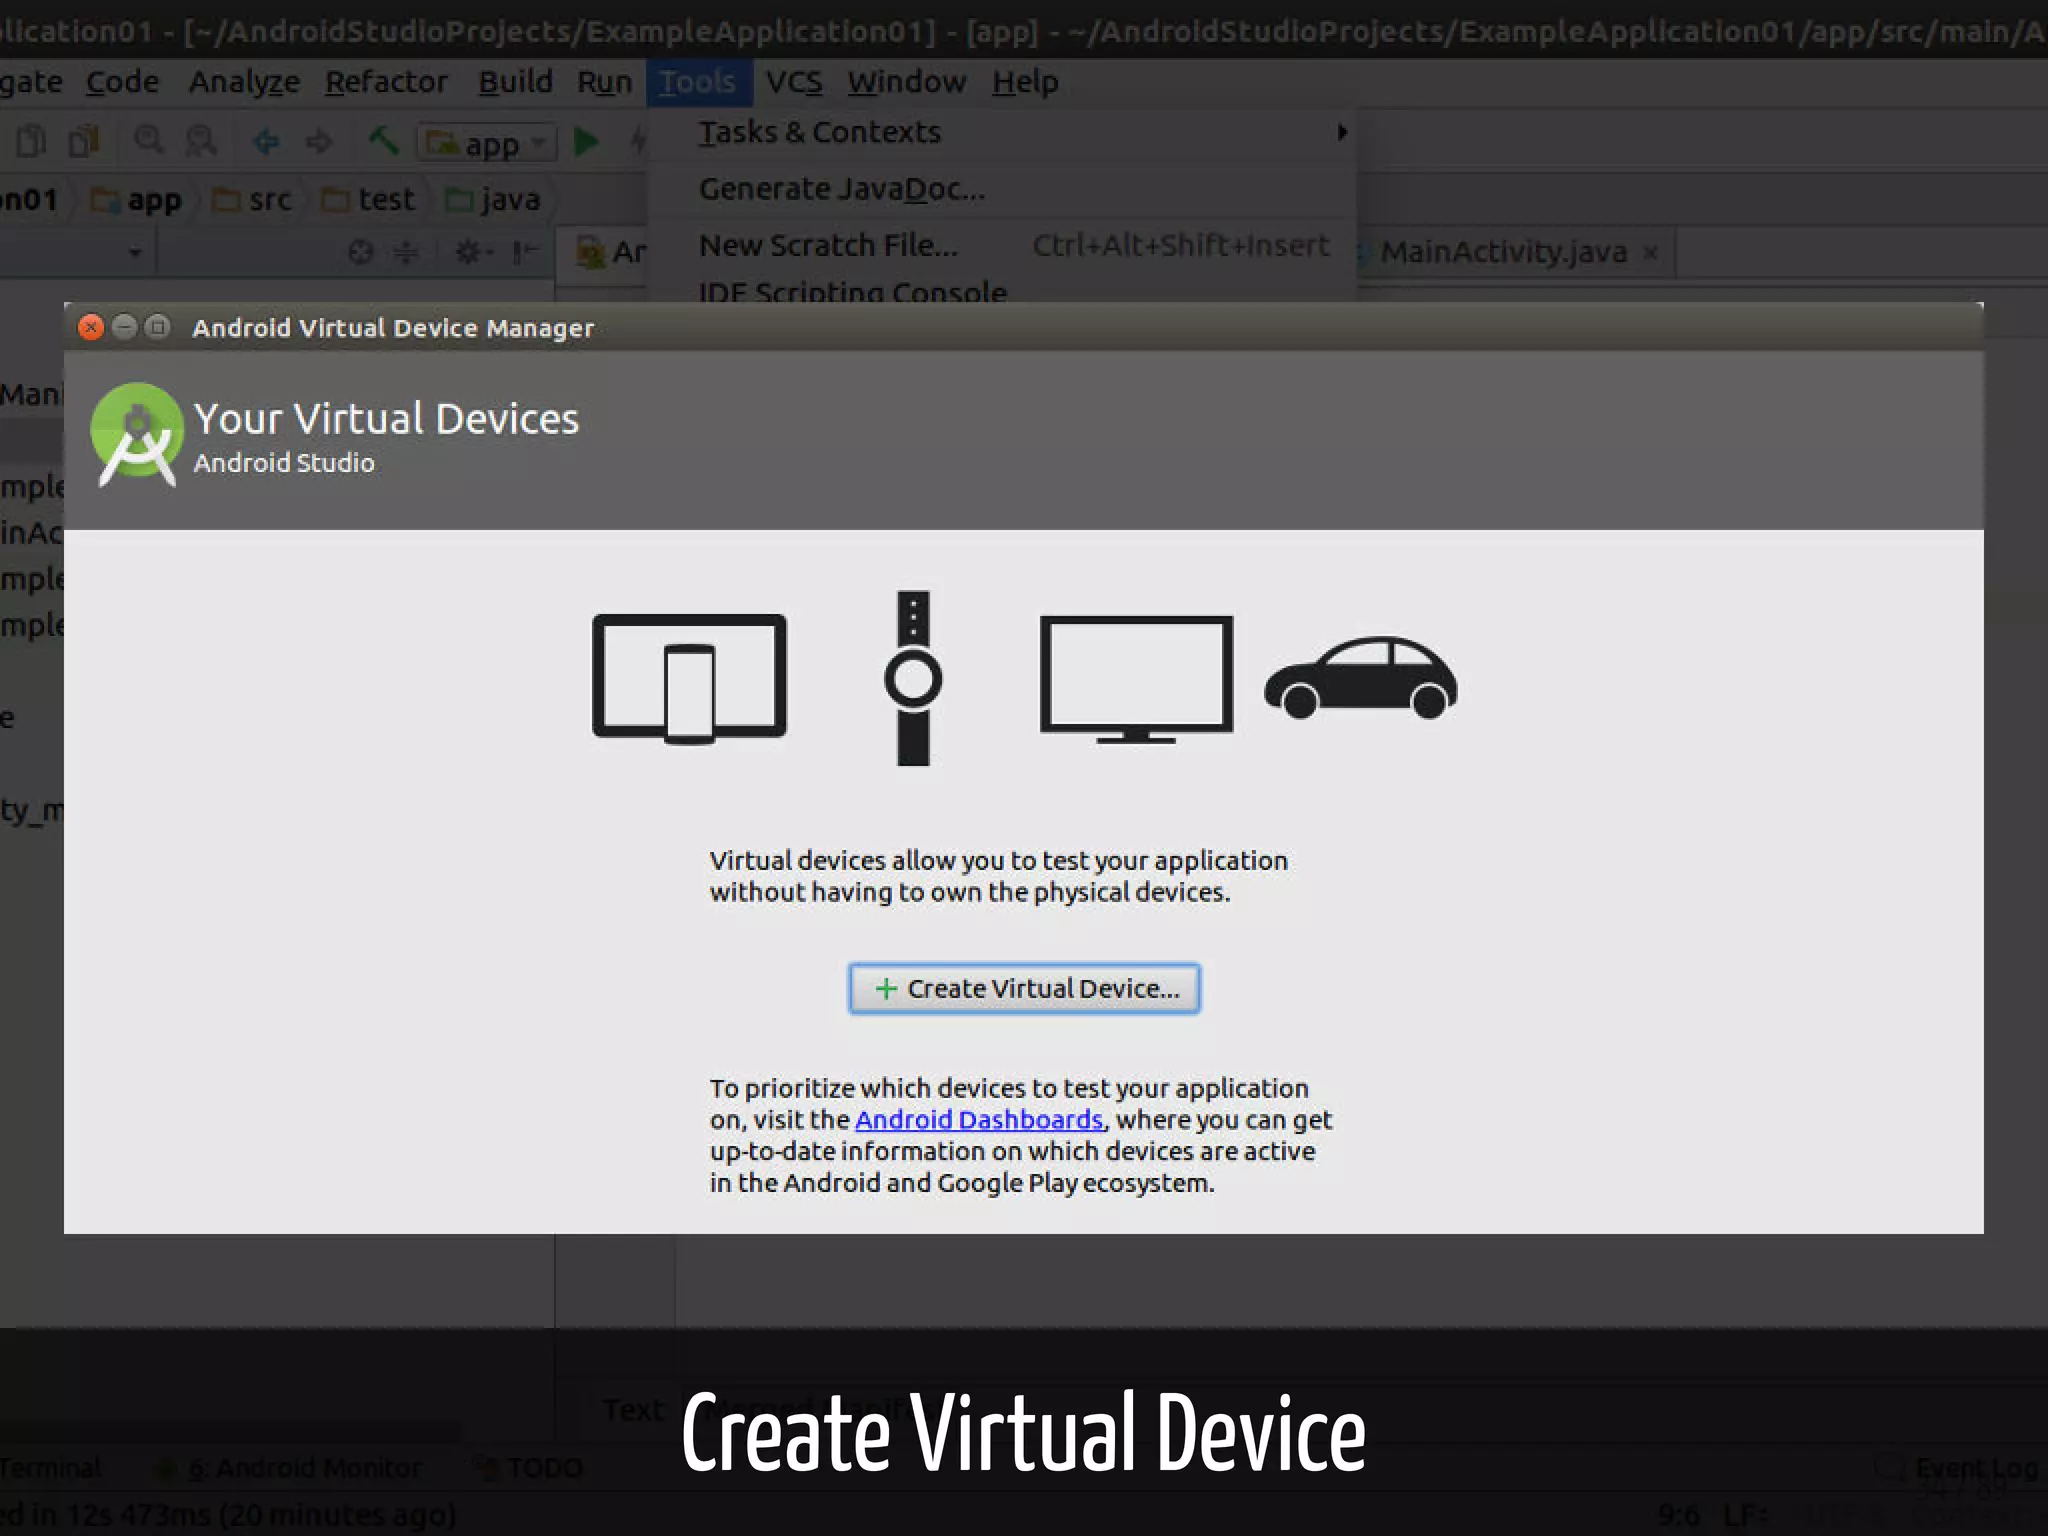Click the wear watch device icon
Image resolution: width=2048 pixels, height=1536 pixels.
[x=913, y=679]
